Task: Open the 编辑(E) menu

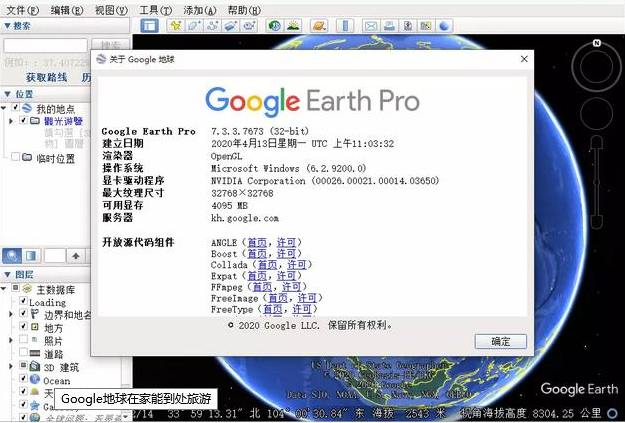Action: pos(67,10)
